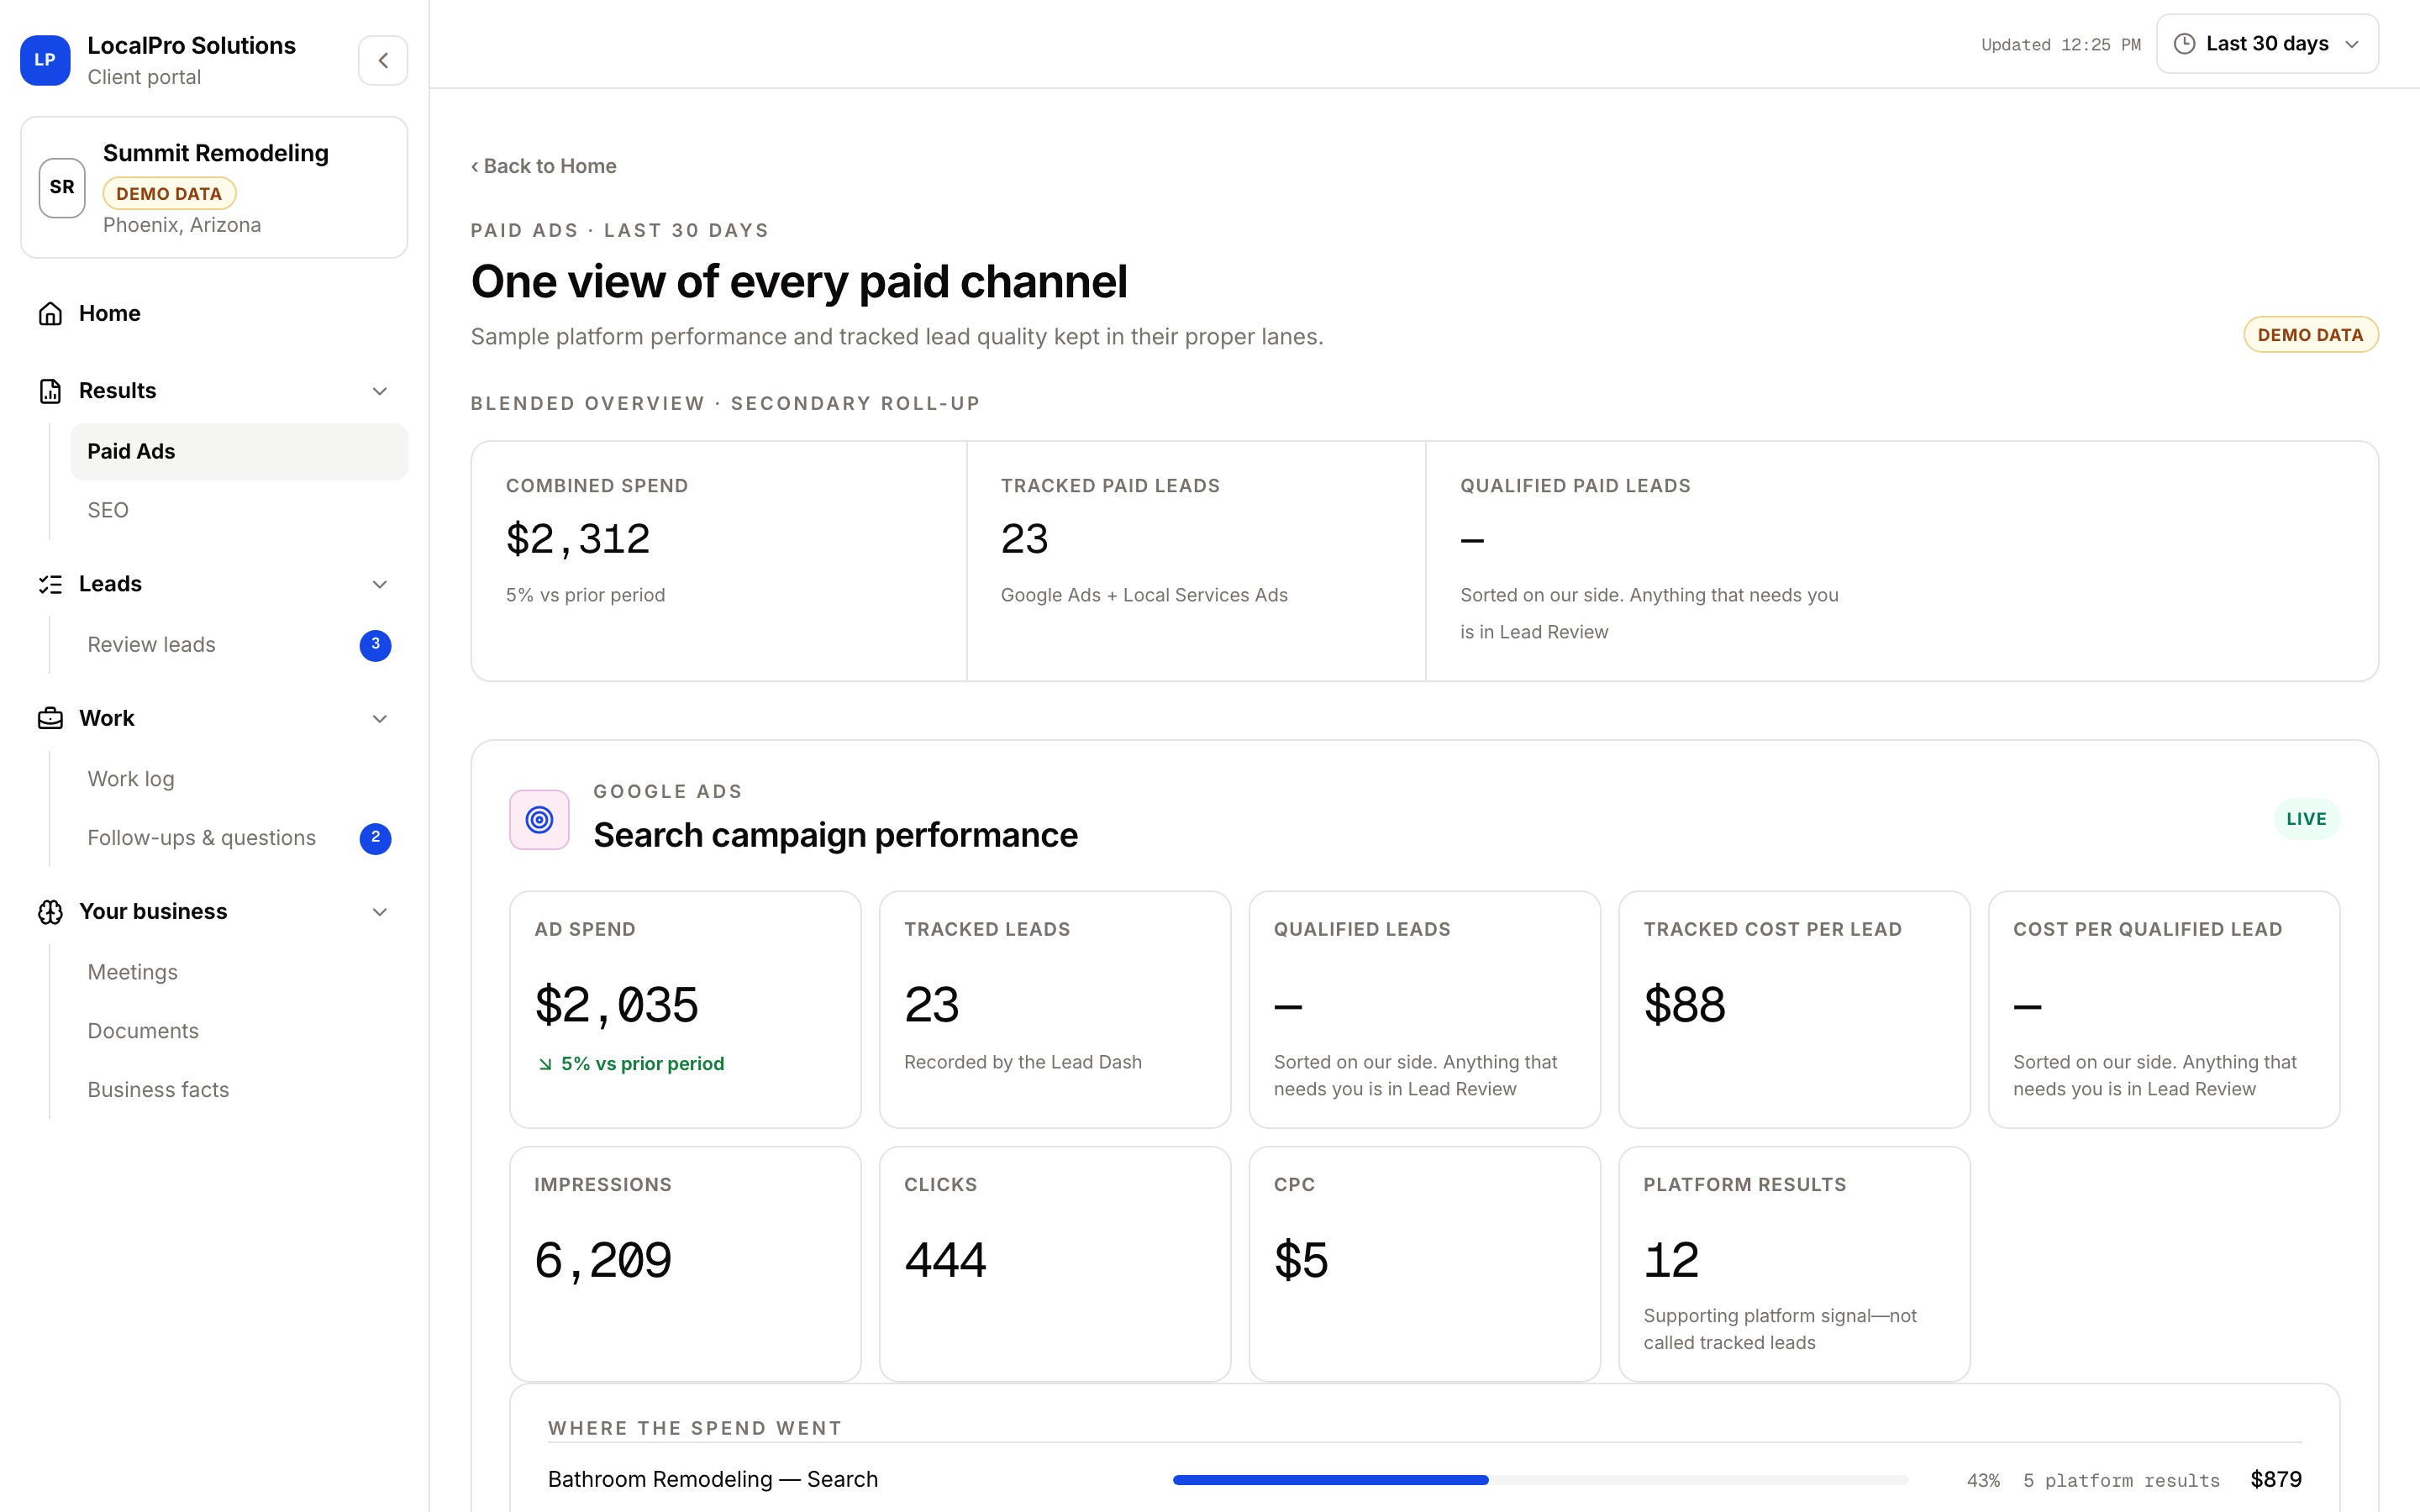The width and height of the screenshot is (2420, 1512).
Task: Click the SR Summit Remodeling avatar
Action: click(62, 187)
